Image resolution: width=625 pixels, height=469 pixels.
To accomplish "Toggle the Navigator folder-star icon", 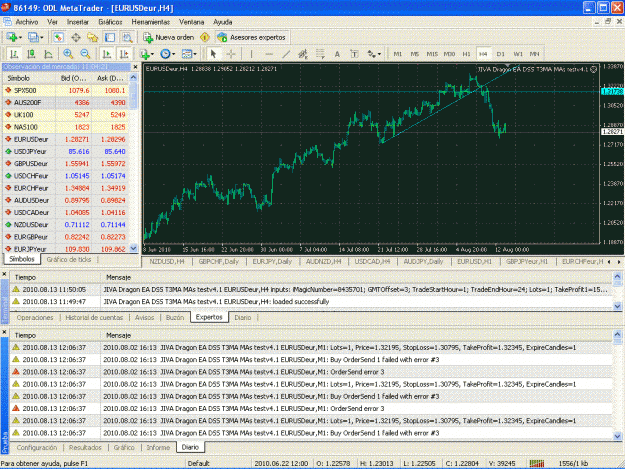I will [x=93, y=37].
